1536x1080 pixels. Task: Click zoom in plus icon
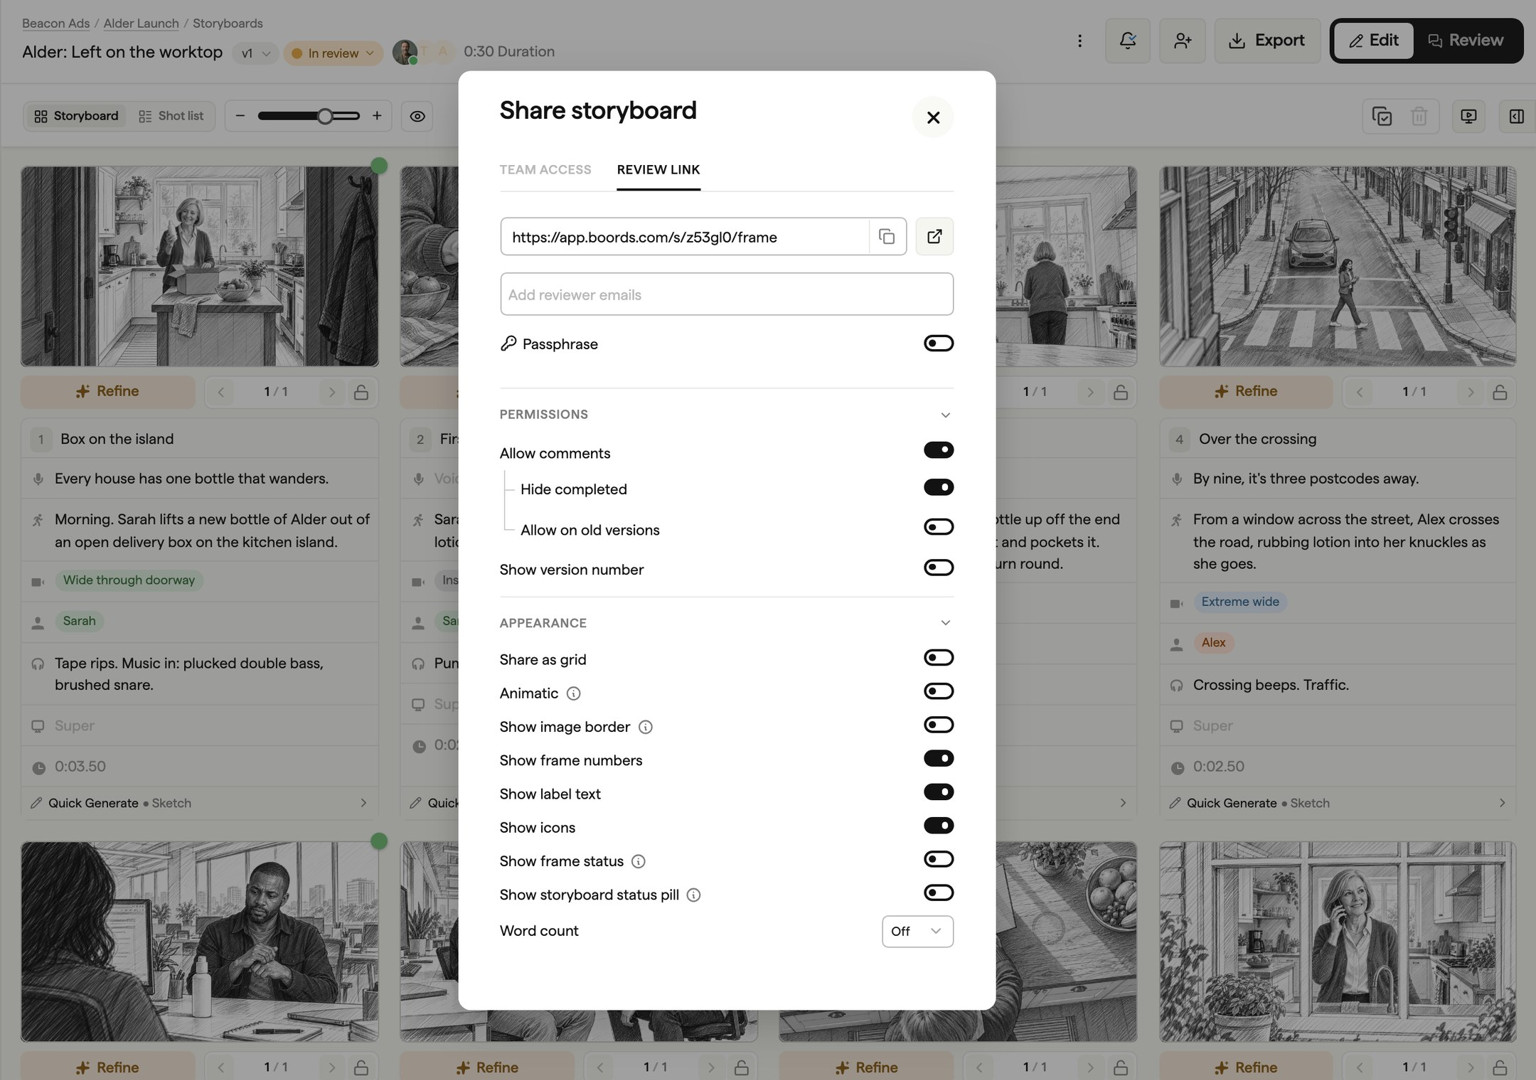coord(377,116)
